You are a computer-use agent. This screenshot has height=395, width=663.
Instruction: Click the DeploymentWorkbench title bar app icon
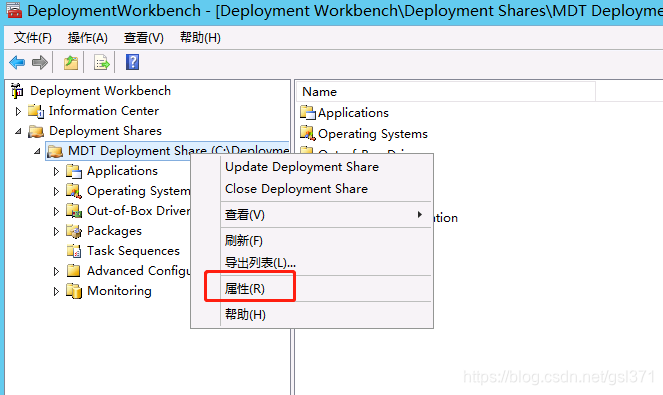point(14,10)
